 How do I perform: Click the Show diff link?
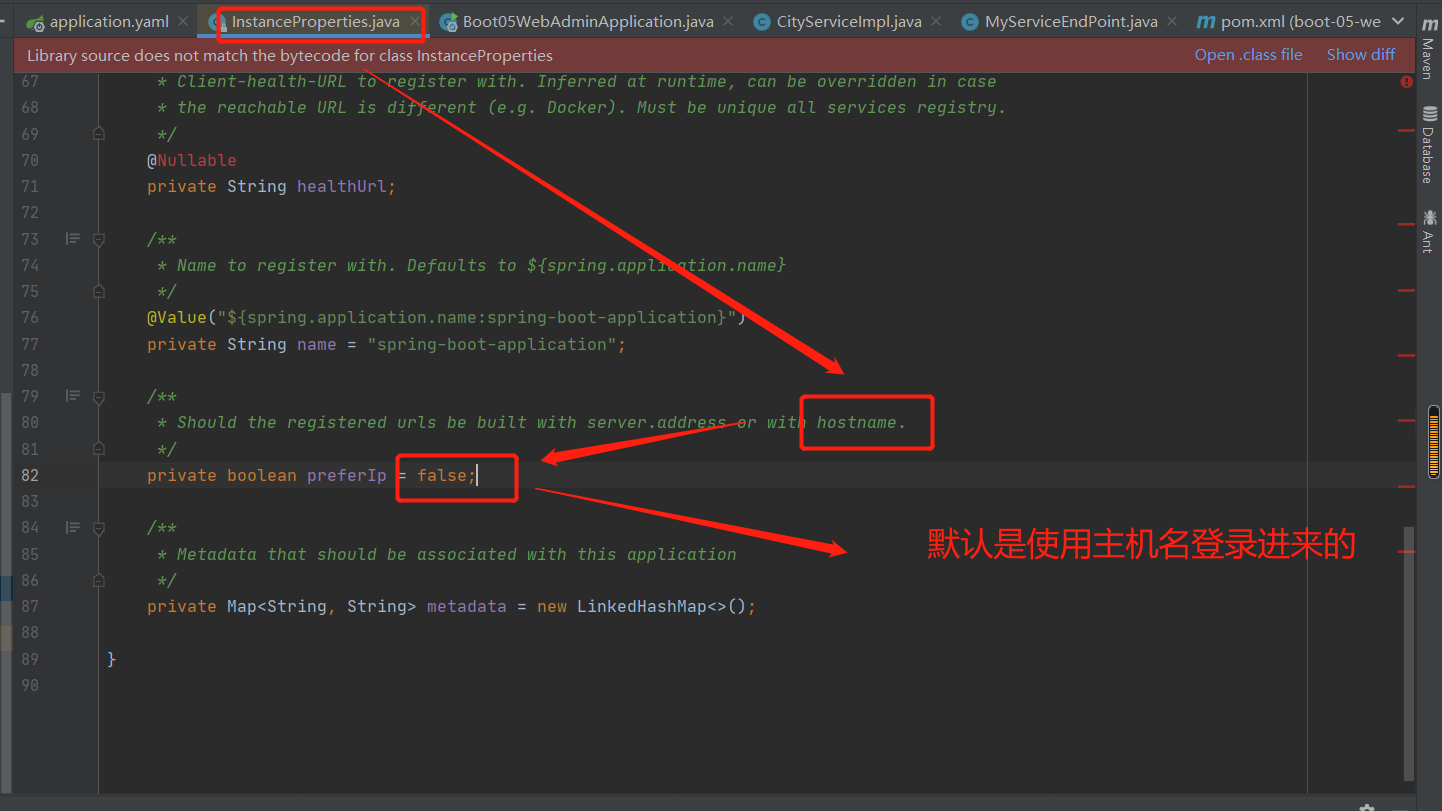click(x=1360, y=55)
